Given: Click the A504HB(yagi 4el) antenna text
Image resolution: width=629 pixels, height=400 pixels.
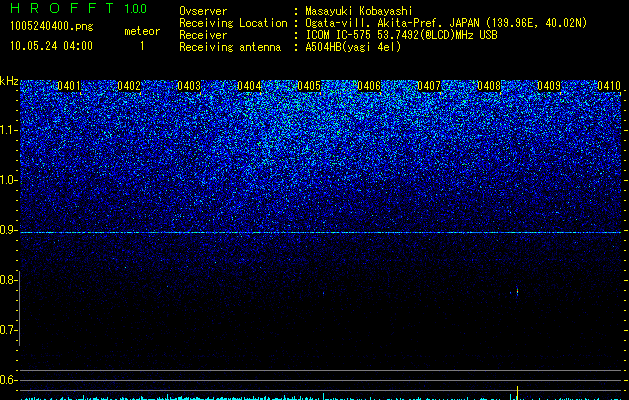Looking at the screenshot, I should [x=353, y=47].
